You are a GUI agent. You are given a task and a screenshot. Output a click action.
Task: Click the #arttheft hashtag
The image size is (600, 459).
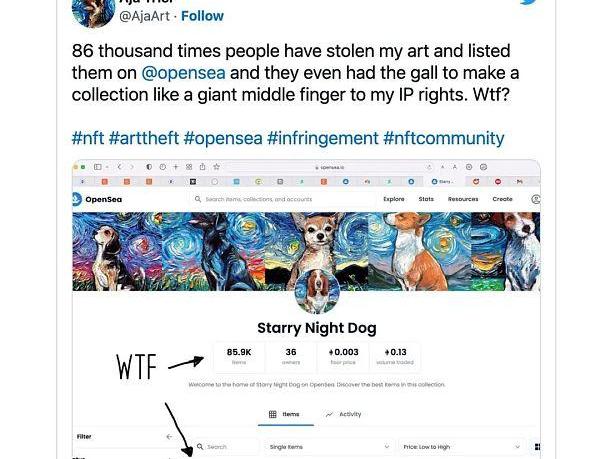(x=143, y=138)
